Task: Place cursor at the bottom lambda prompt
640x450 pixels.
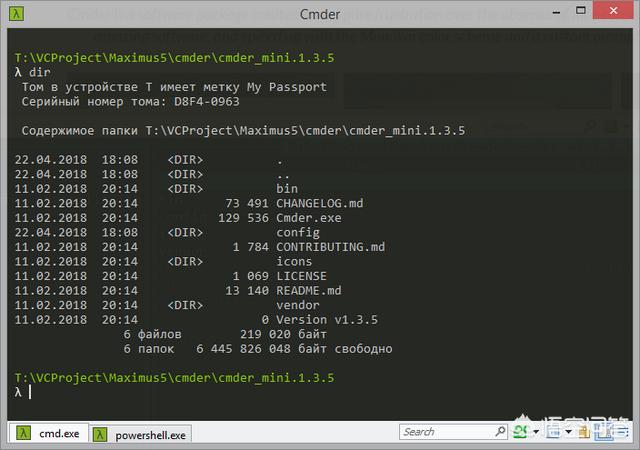Action: (x=30, y=392)
